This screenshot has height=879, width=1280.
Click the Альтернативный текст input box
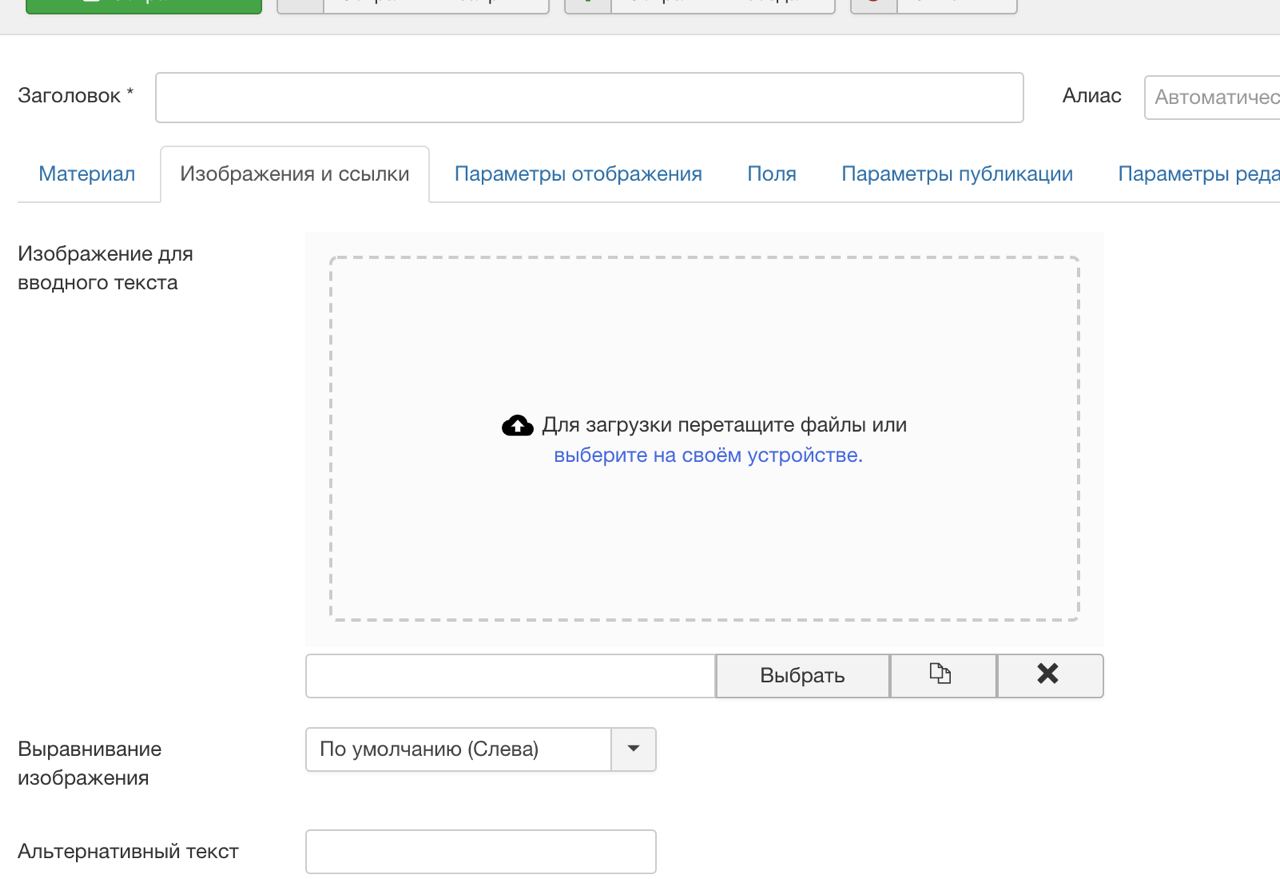tap(480, 852)
